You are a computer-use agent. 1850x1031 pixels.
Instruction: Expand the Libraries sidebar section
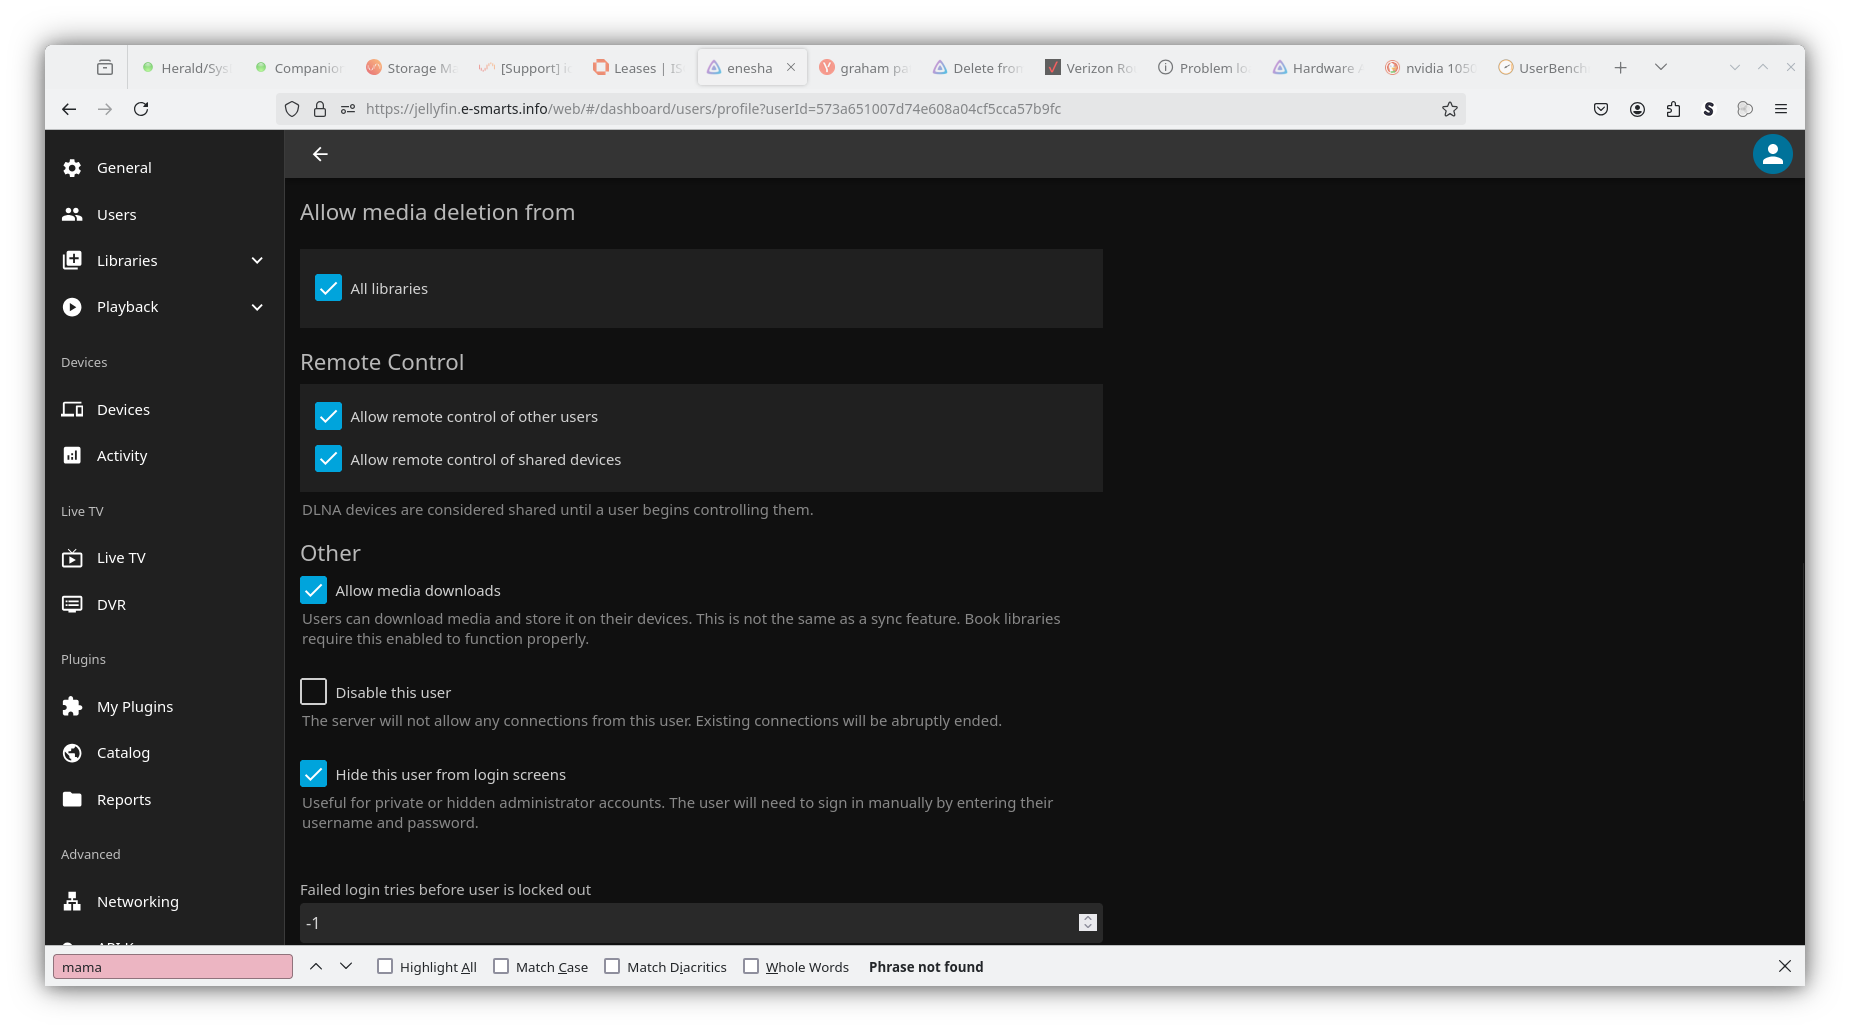257,260
